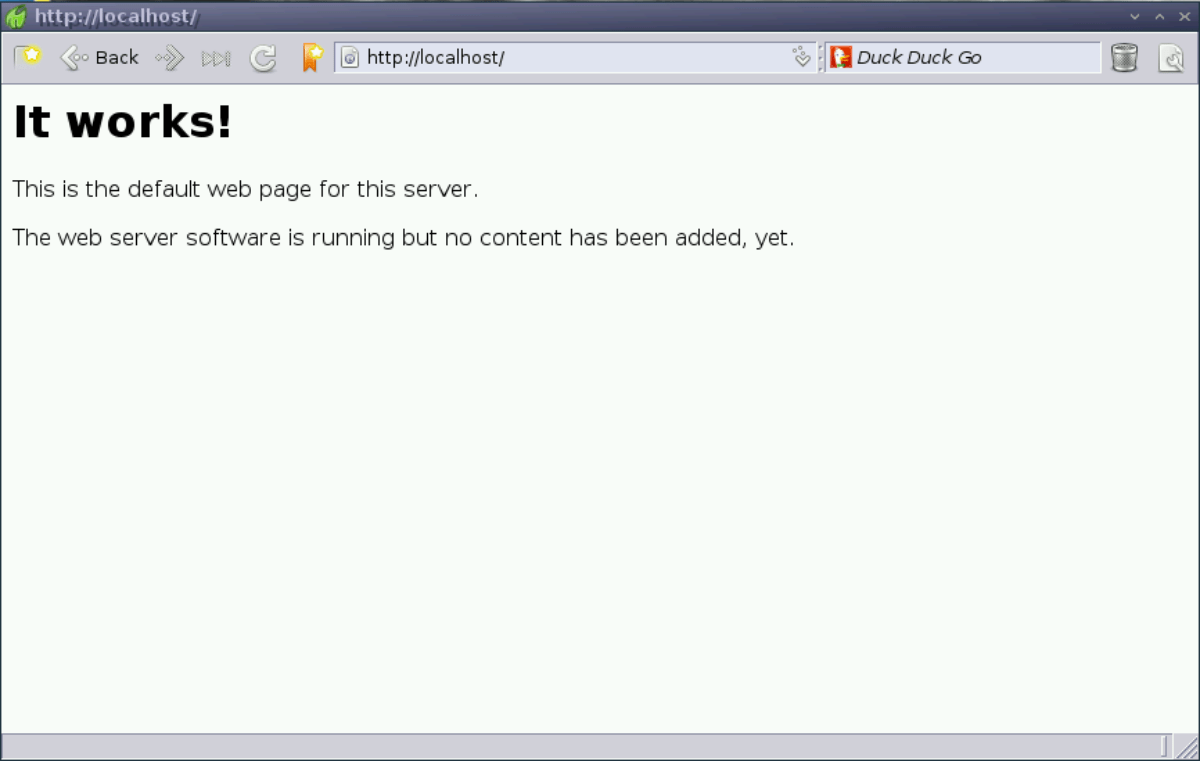Focus the http://localhost/ address field
Viewport: 1200px width, 761px height.
click(570, 58)
